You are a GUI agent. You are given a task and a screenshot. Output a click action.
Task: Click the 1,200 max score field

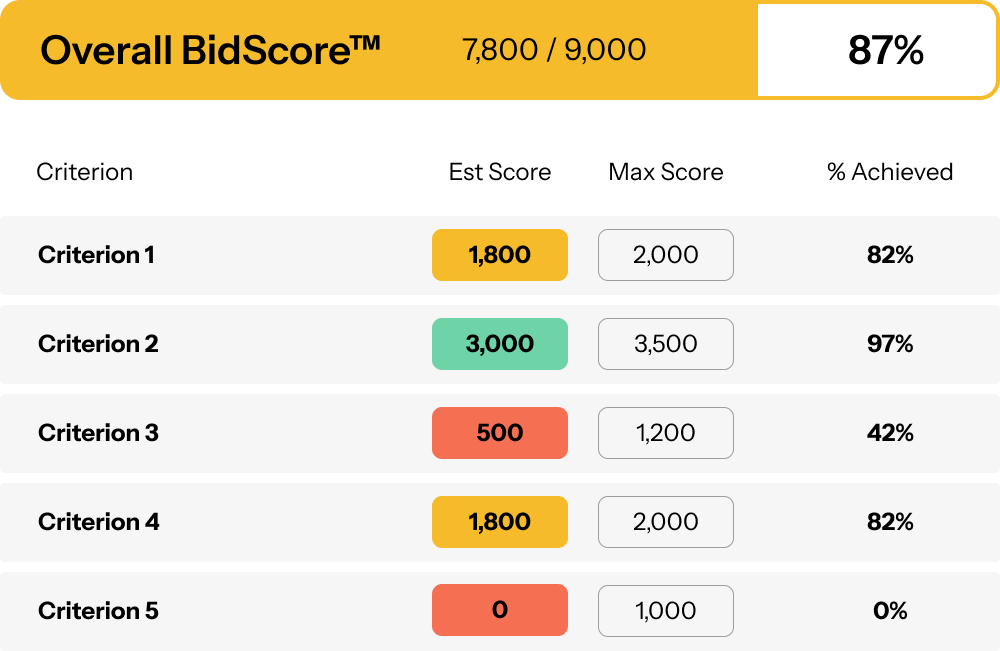coord(666,433)
